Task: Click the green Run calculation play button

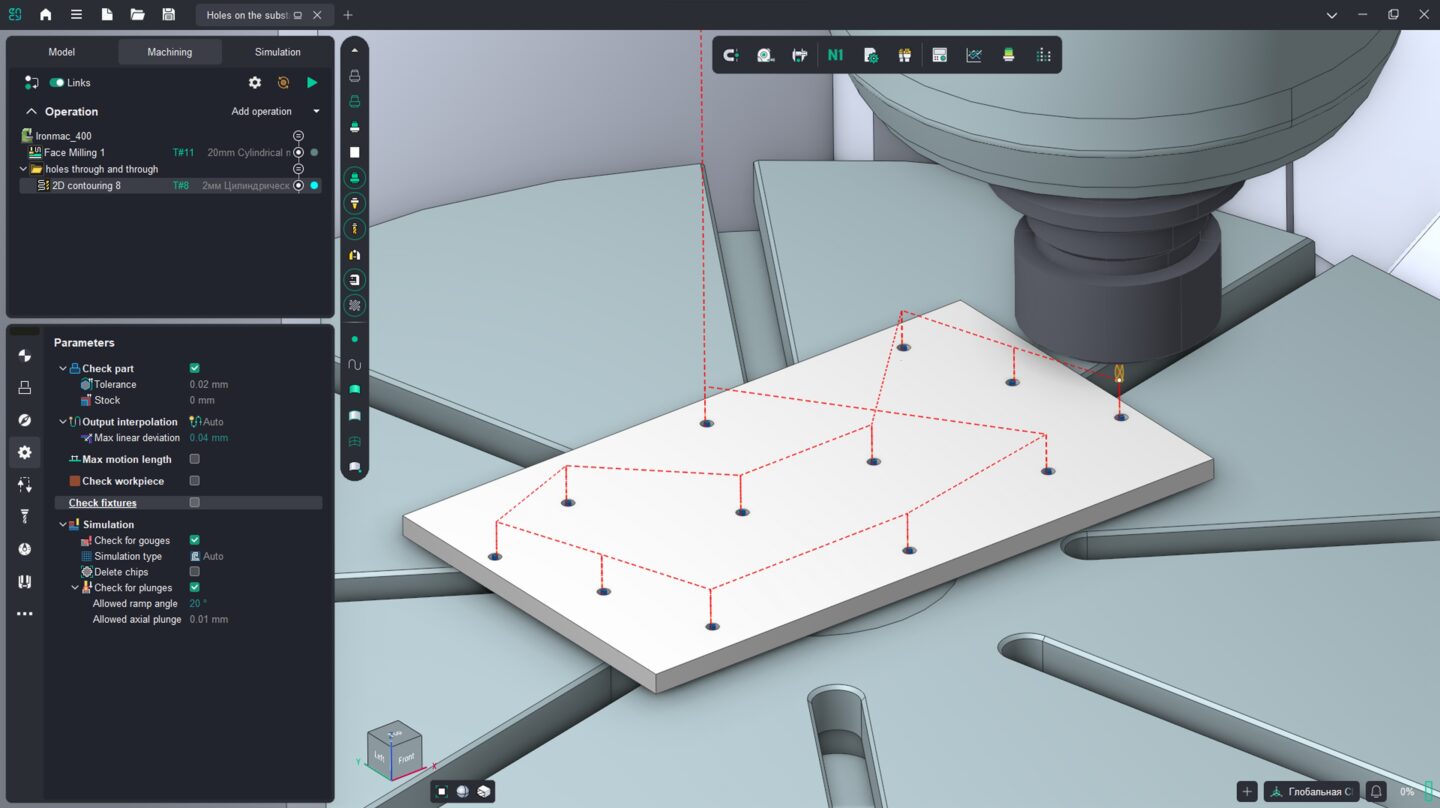Action: click(x=312, y=83)
